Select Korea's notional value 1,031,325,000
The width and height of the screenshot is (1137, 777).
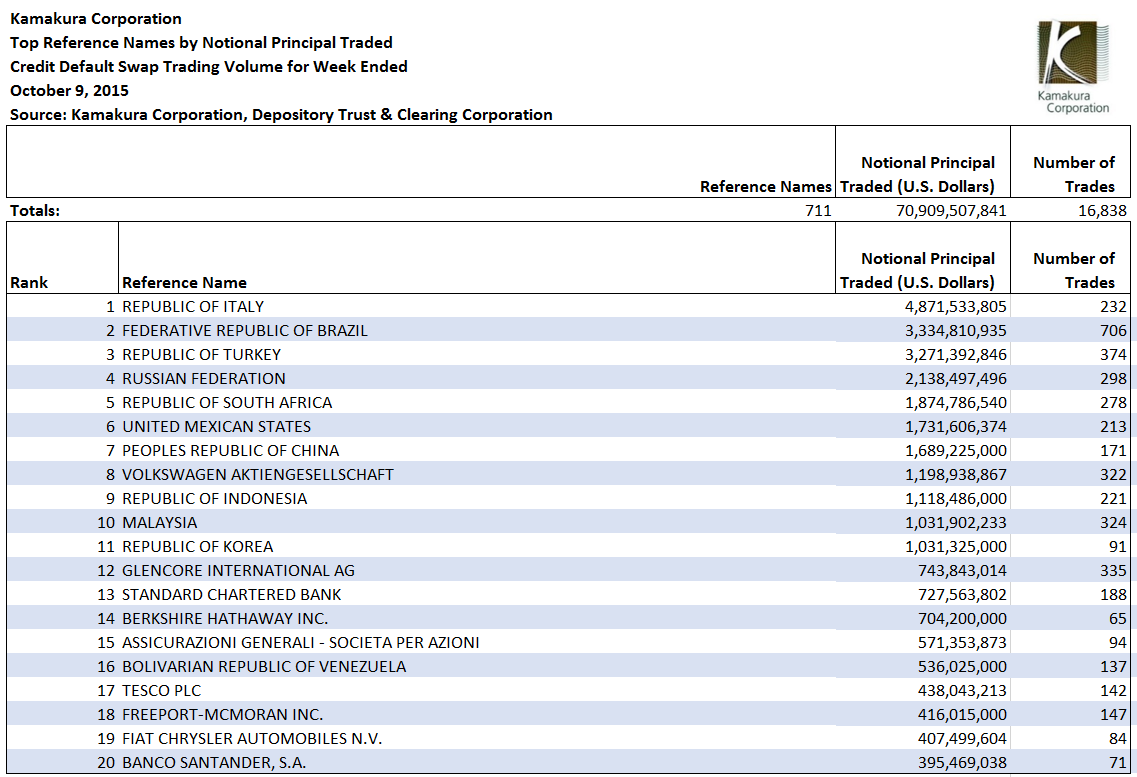point(956,546)
